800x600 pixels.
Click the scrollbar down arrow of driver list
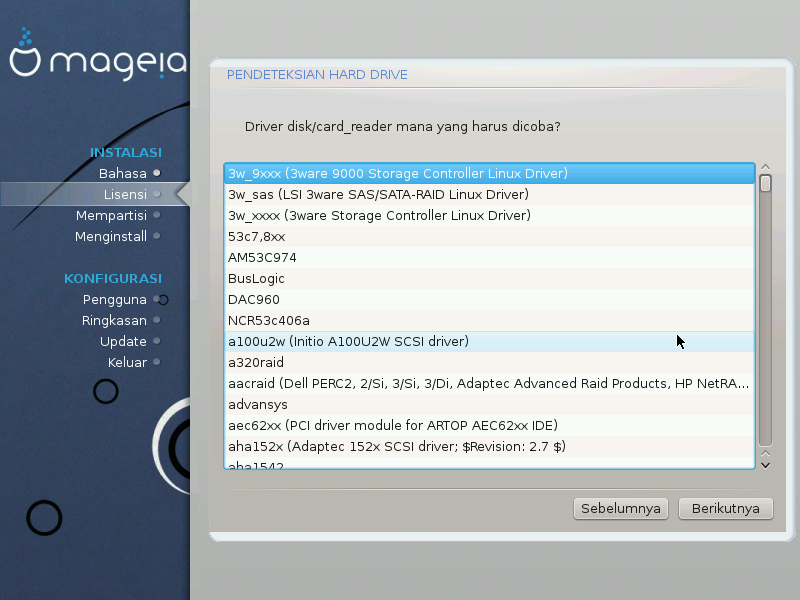point(765,465)
